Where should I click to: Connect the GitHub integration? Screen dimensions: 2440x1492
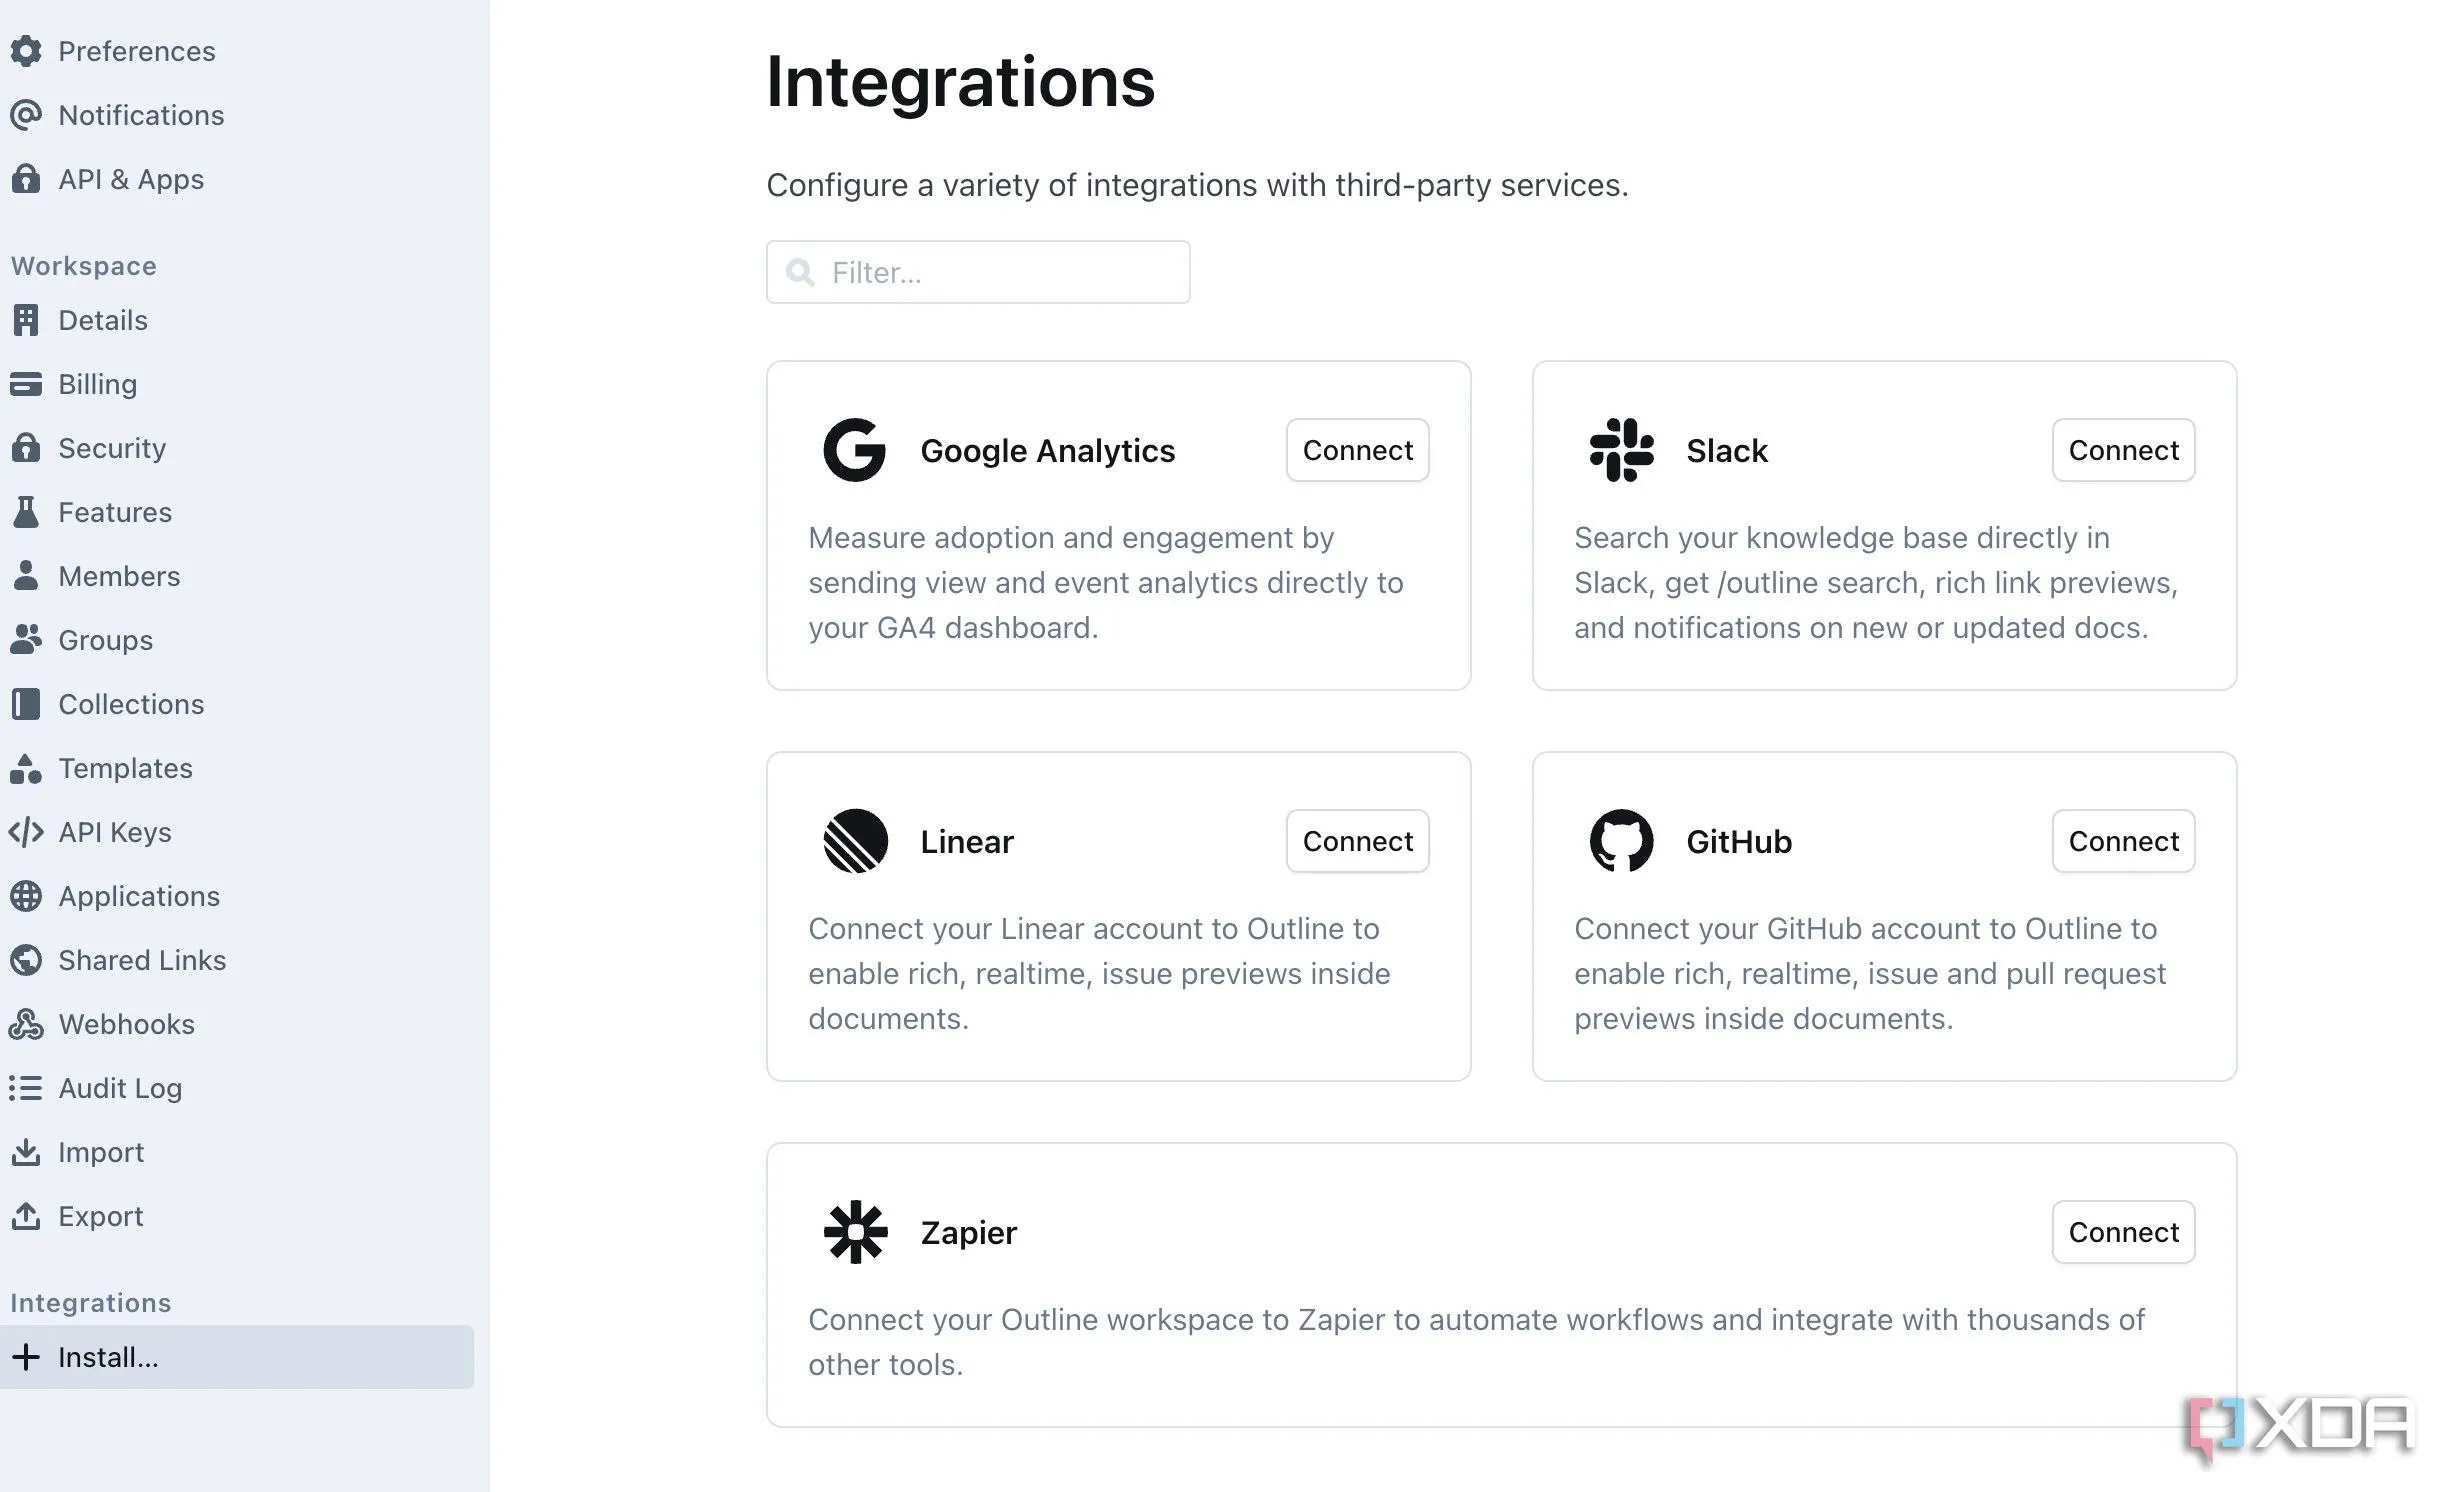pos(2123,841)
